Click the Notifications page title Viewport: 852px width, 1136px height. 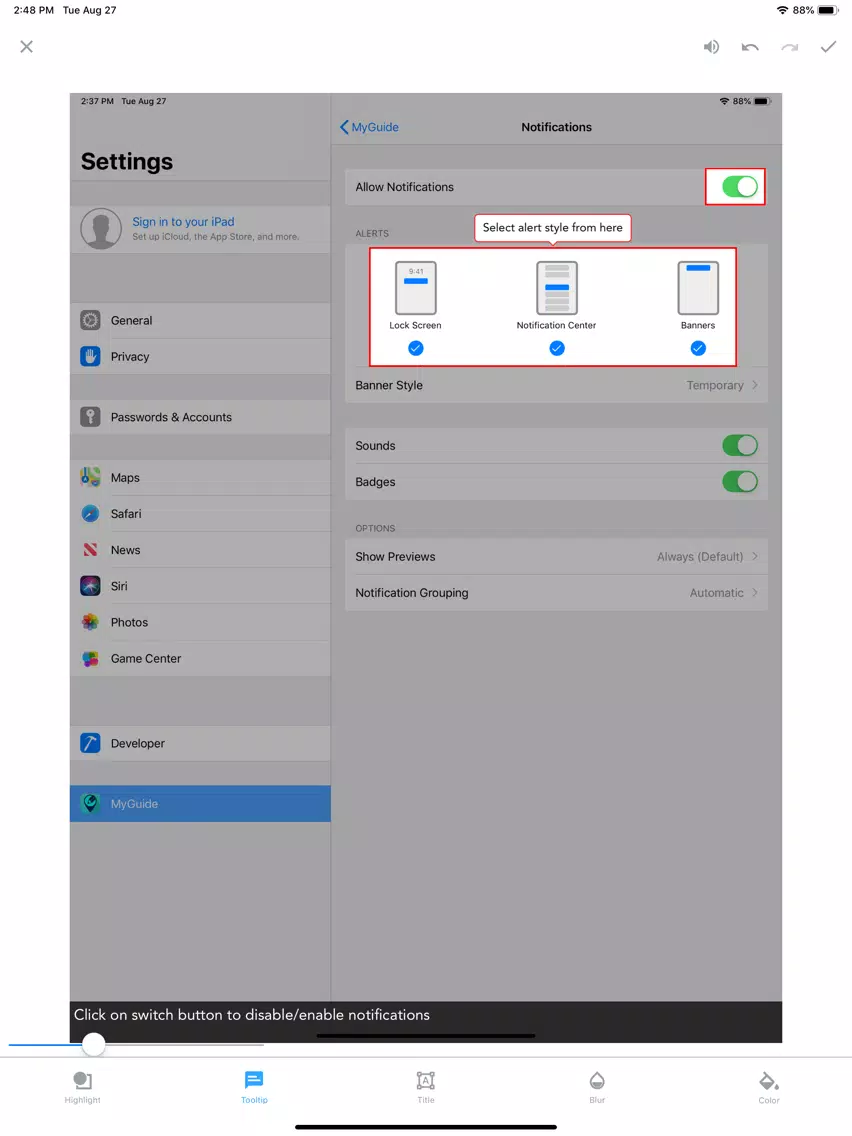pos(556,127)
